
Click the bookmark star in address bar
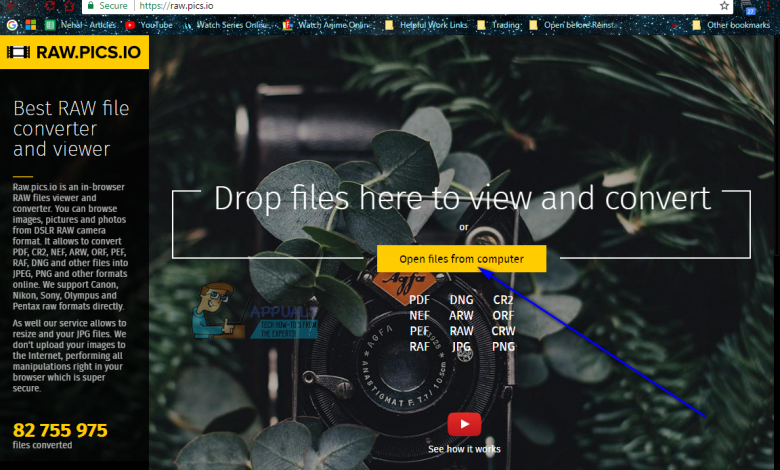point(724,6)
